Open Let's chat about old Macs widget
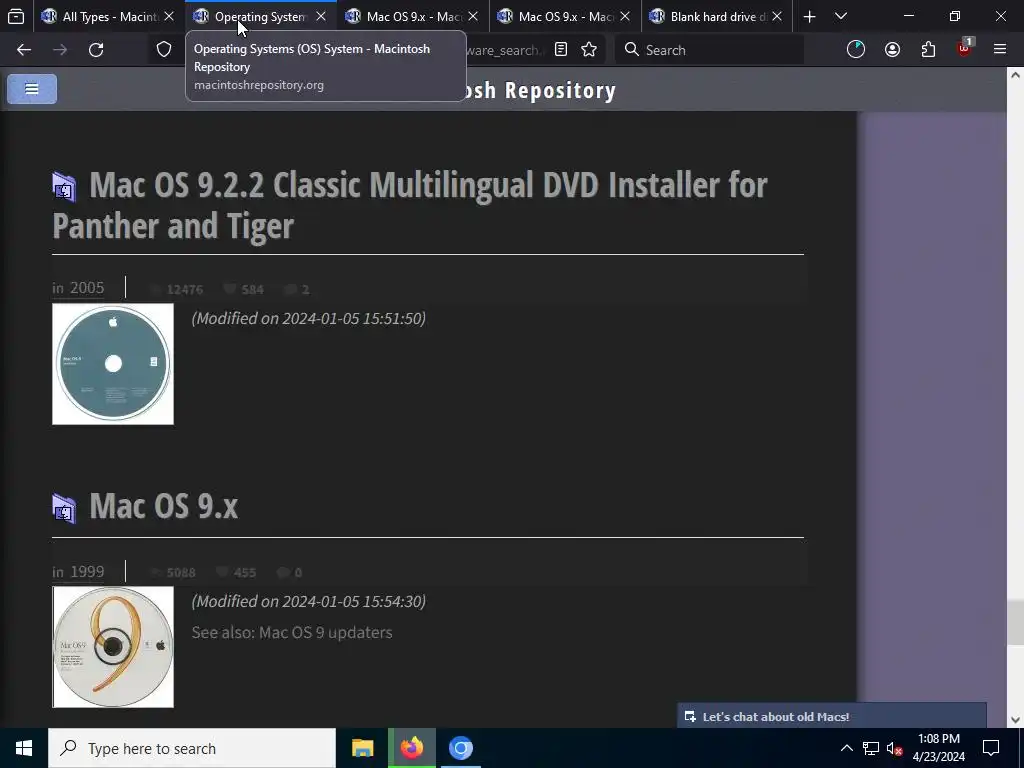1024x768 pixels. coord(832,716)
